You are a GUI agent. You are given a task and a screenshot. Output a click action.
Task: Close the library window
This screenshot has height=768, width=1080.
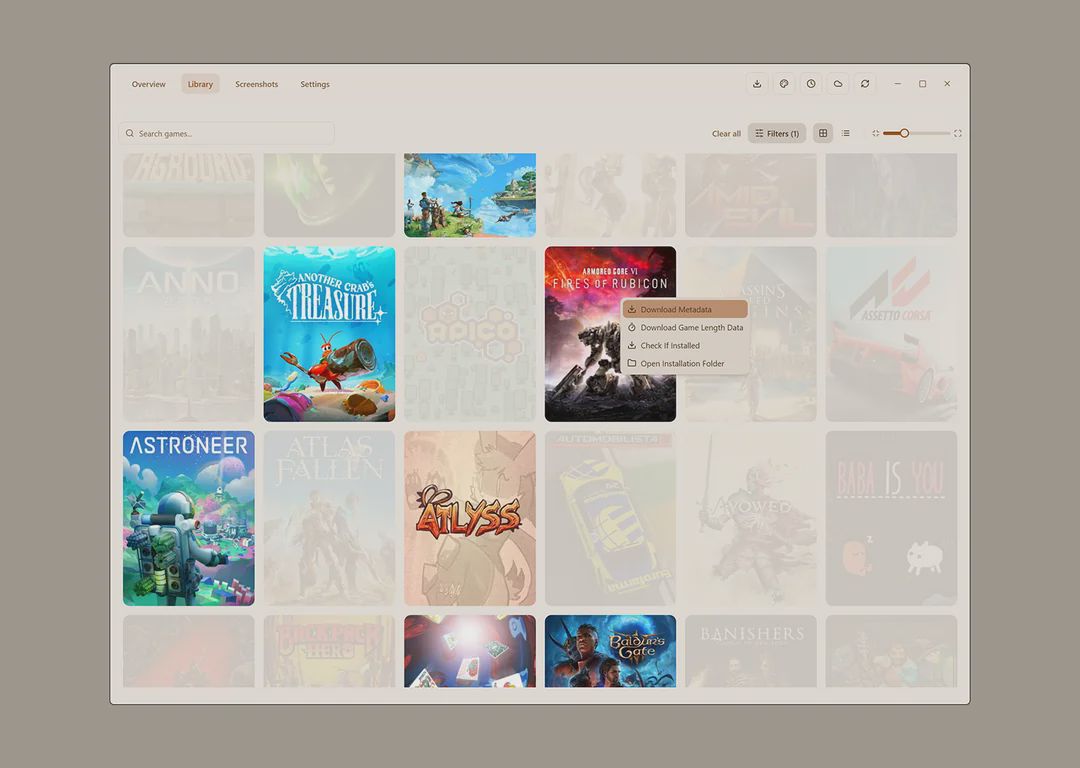click(x=947, y=84)
